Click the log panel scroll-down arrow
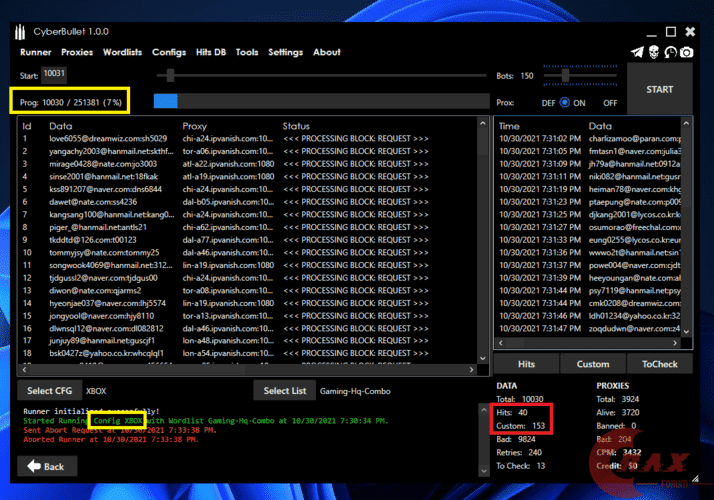714x500 pixels. [x=484, y=471]
